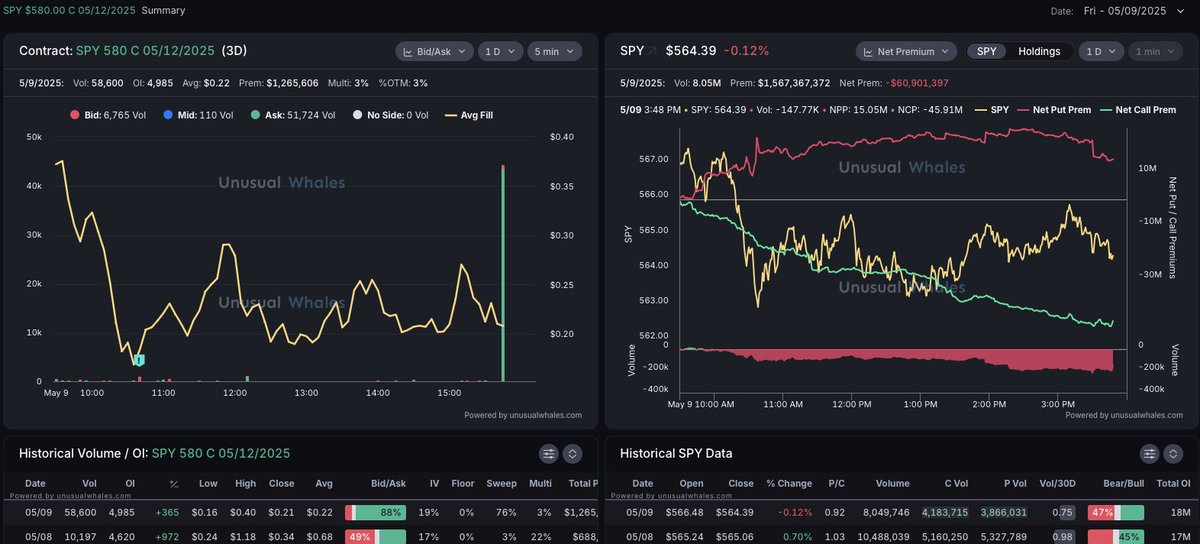The image size is (1200, 544).
Task: Open the Bid/Ask chart type dropdown
Action: tap(433, 51)
